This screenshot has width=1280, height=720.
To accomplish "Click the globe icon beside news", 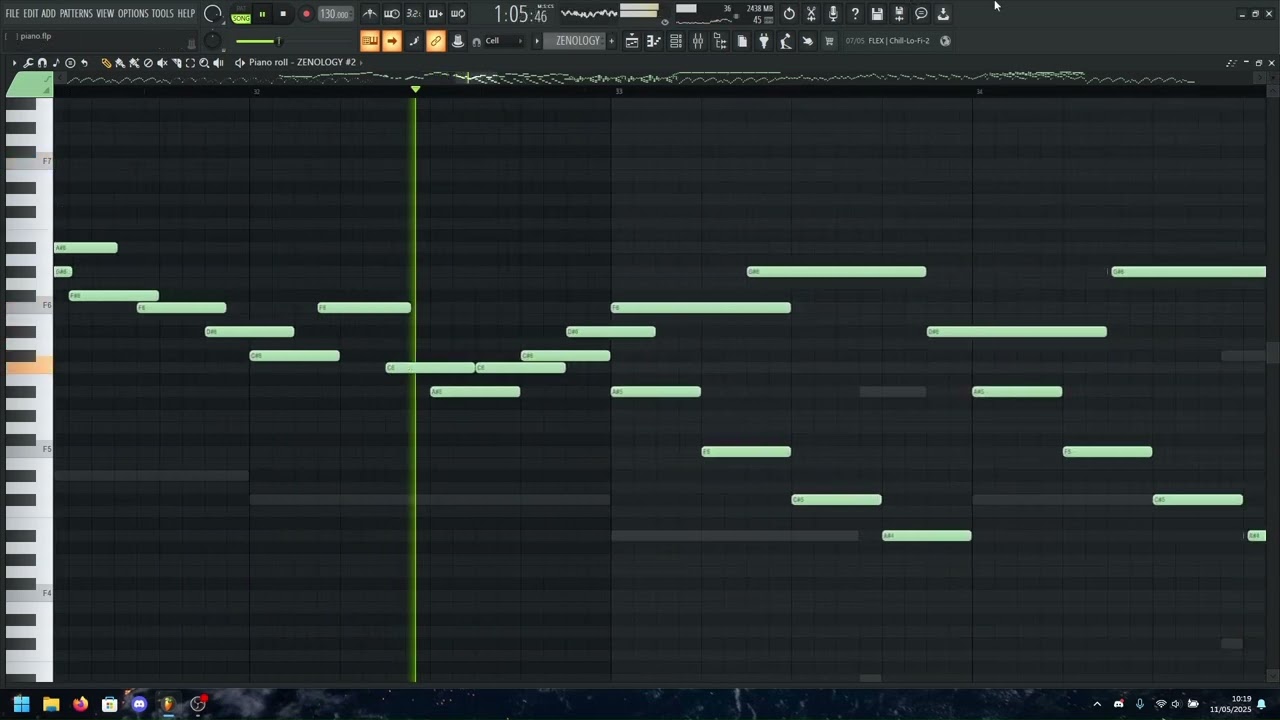I will [x=945, y=41].
